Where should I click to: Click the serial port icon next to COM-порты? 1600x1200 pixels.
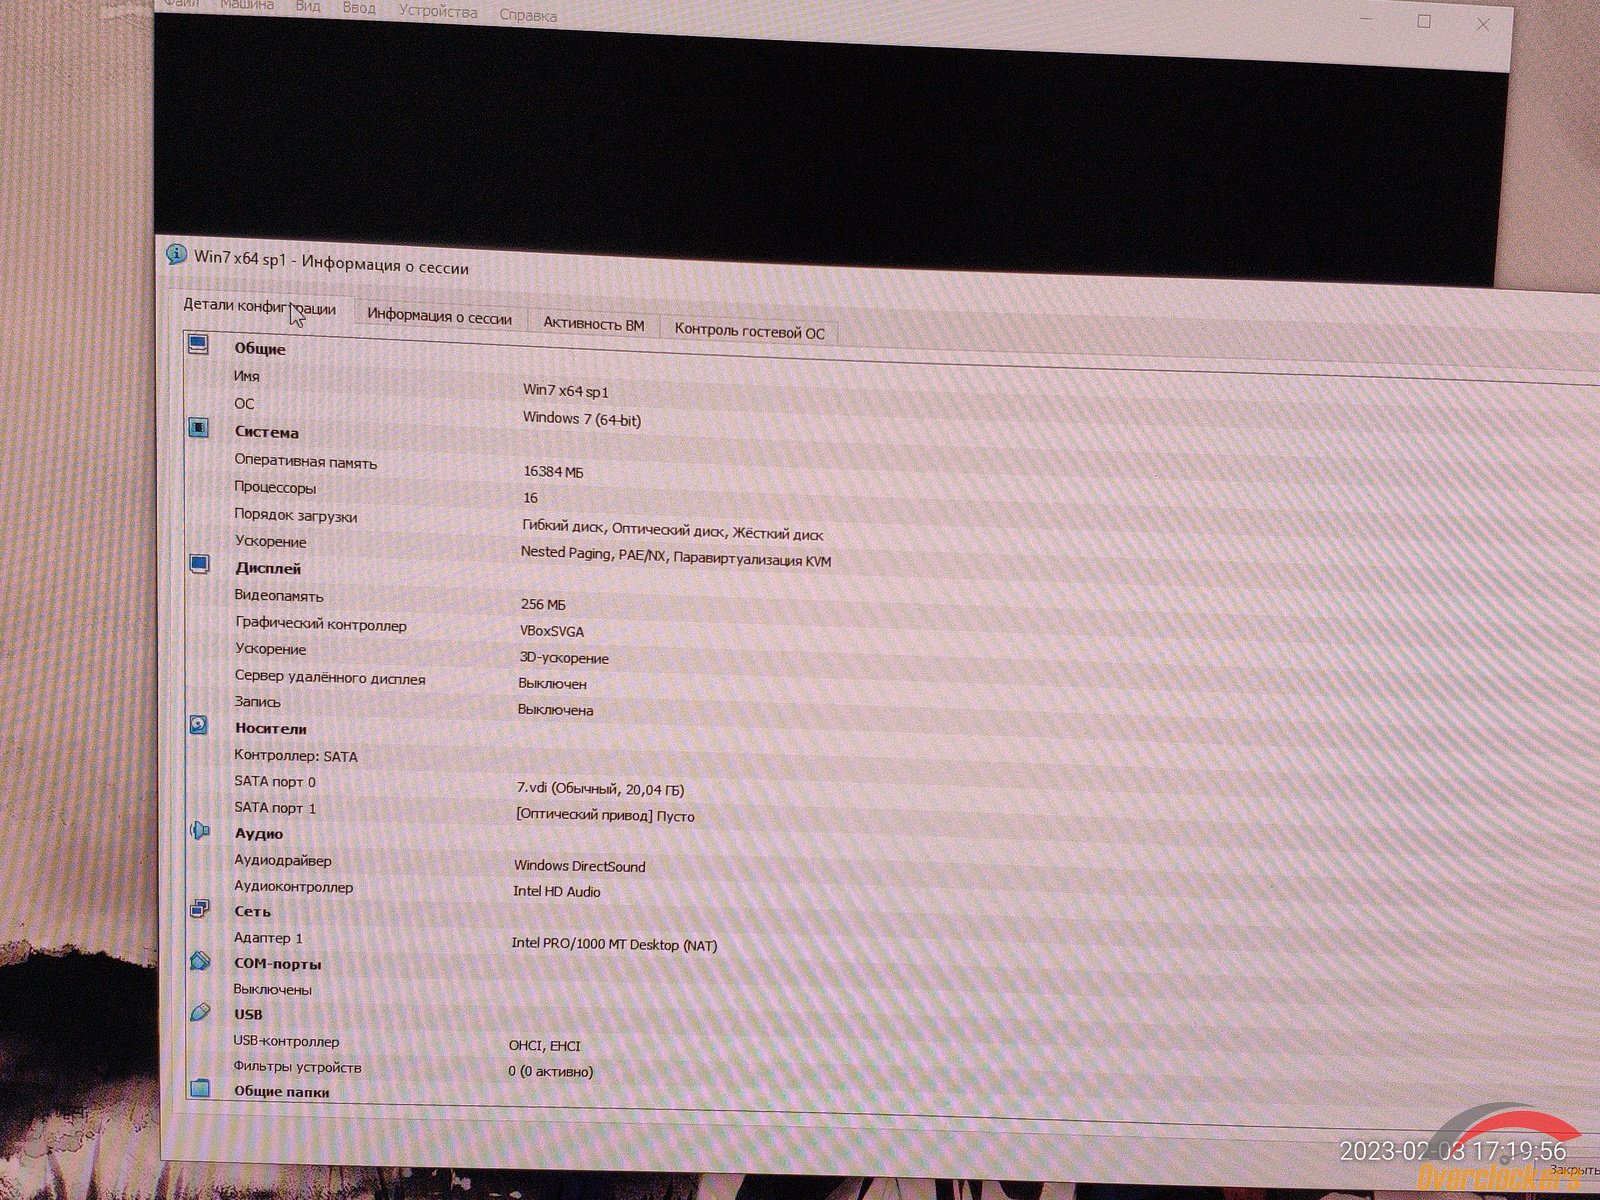pos(200,961)
